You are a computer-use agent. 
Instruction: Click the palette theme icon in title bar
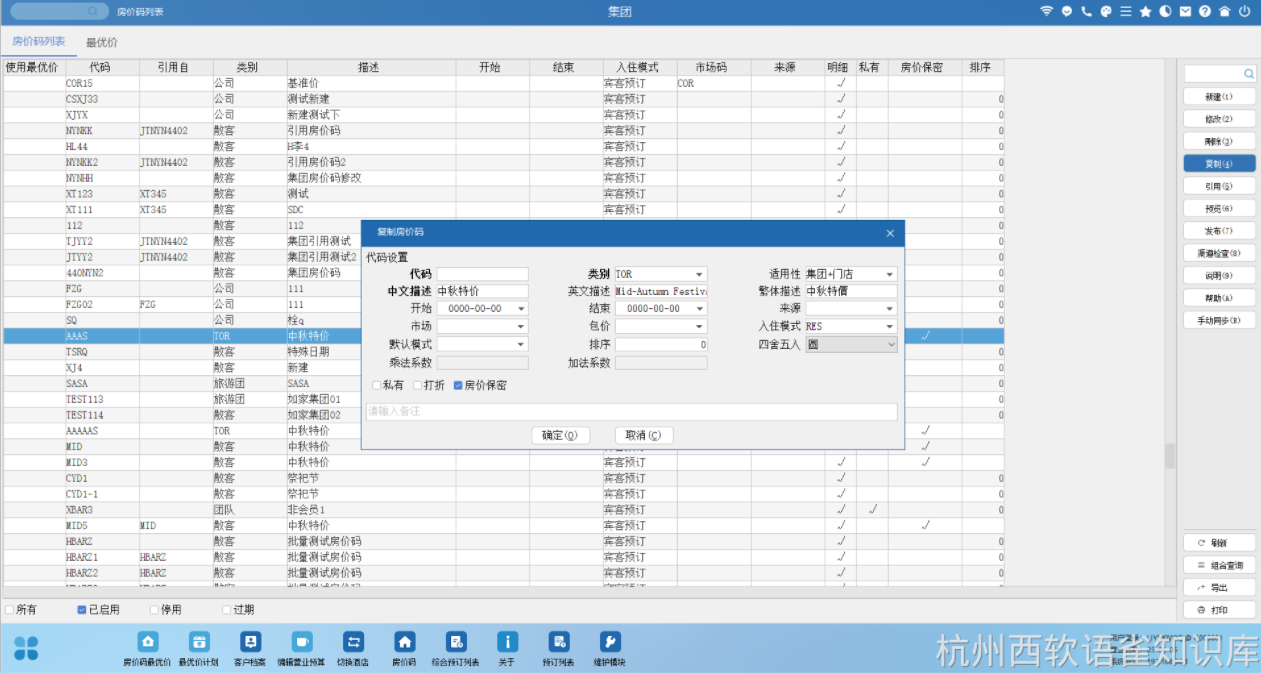(x=1106, y=12)
